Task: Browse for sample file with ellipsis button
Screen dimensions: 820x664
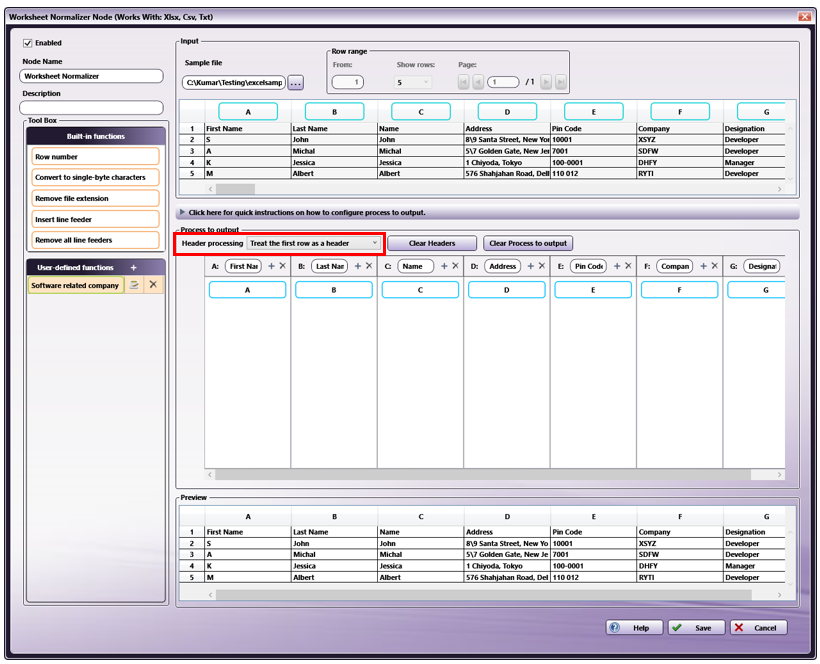Action: pyautogui.click(x=295, y=83)
